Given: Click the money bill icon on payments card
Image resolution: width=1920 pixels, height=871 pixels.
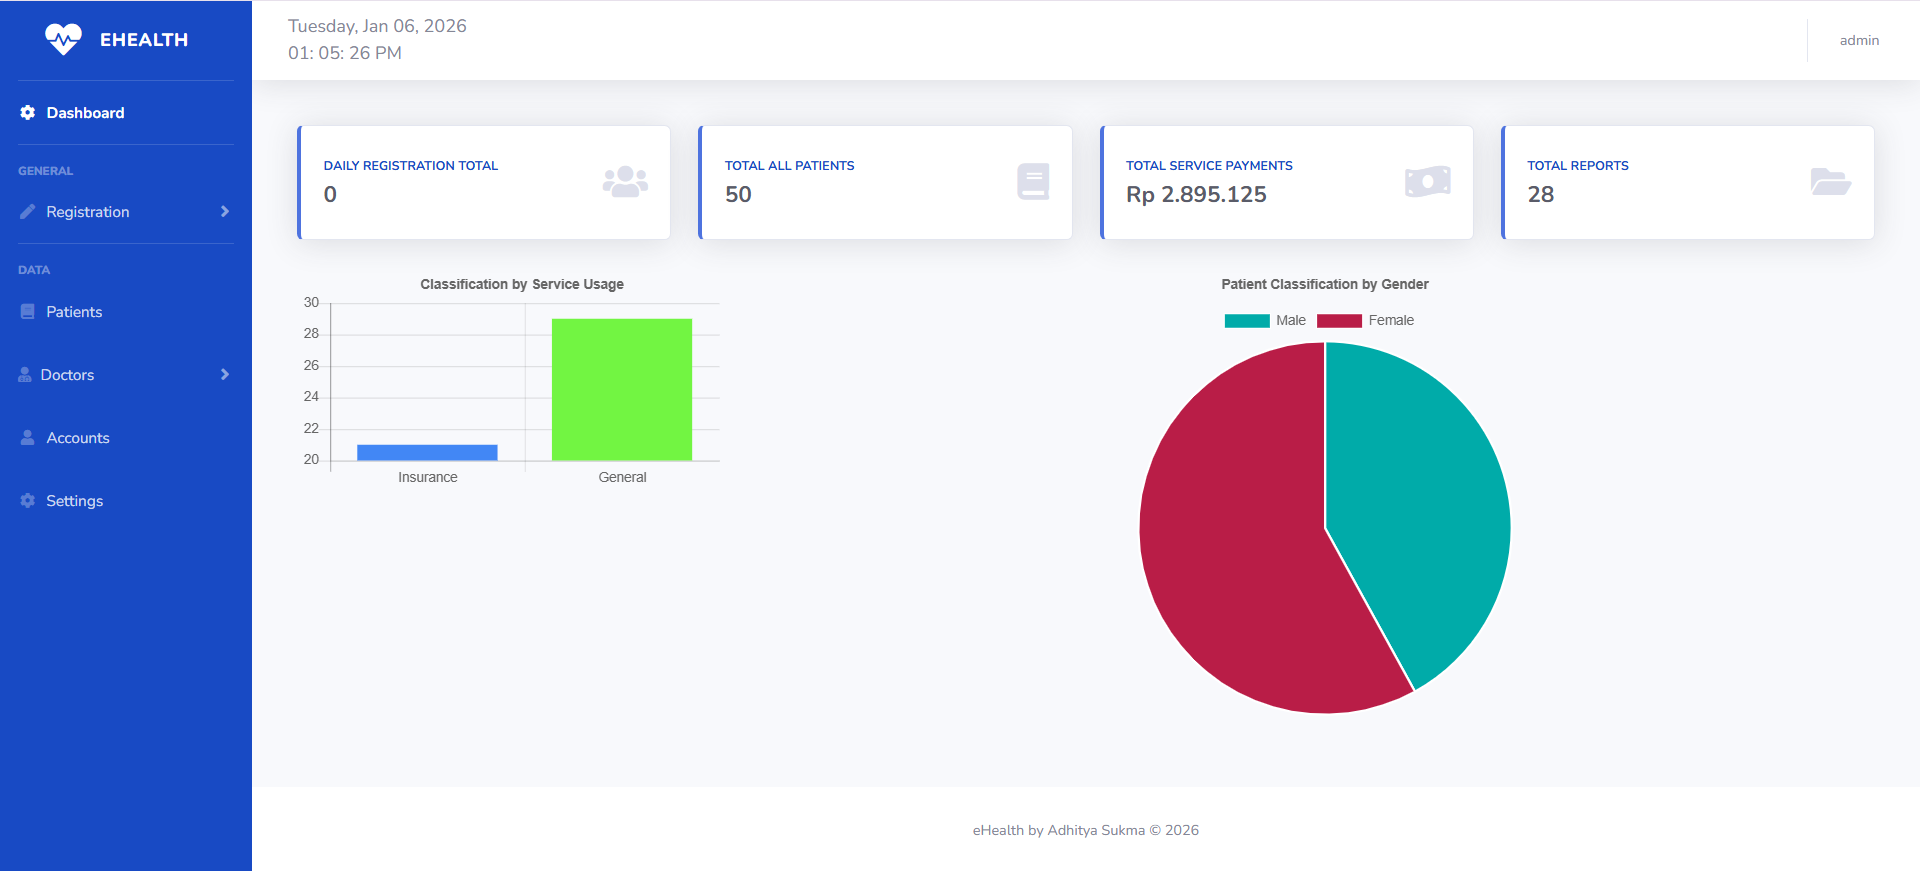Looking at the screenshot, I should coord(1427,182).
